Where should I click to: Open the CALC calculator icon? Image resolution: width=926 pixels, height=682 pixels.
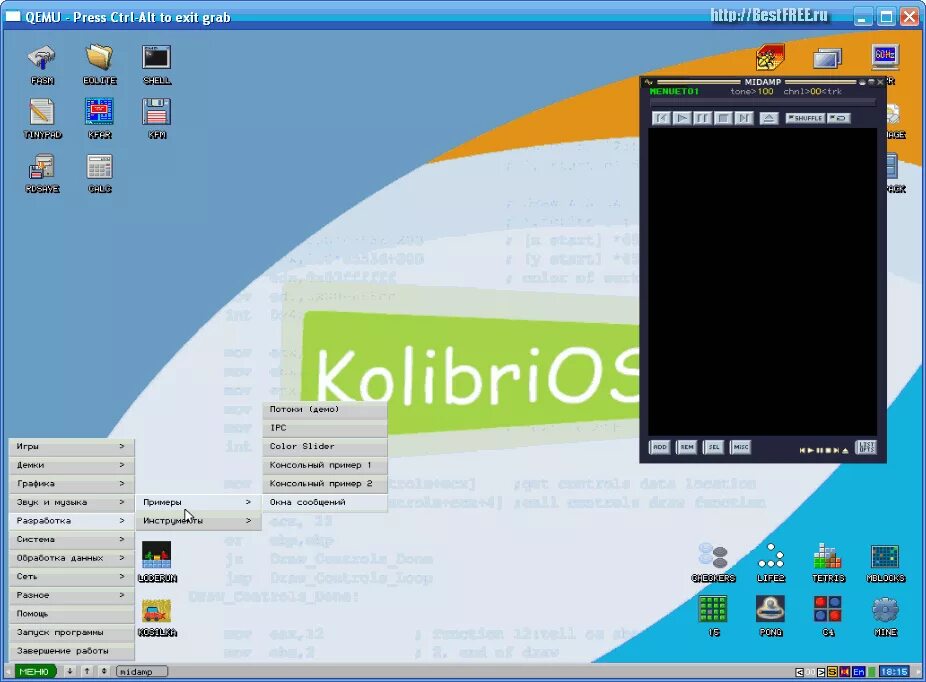99,173
